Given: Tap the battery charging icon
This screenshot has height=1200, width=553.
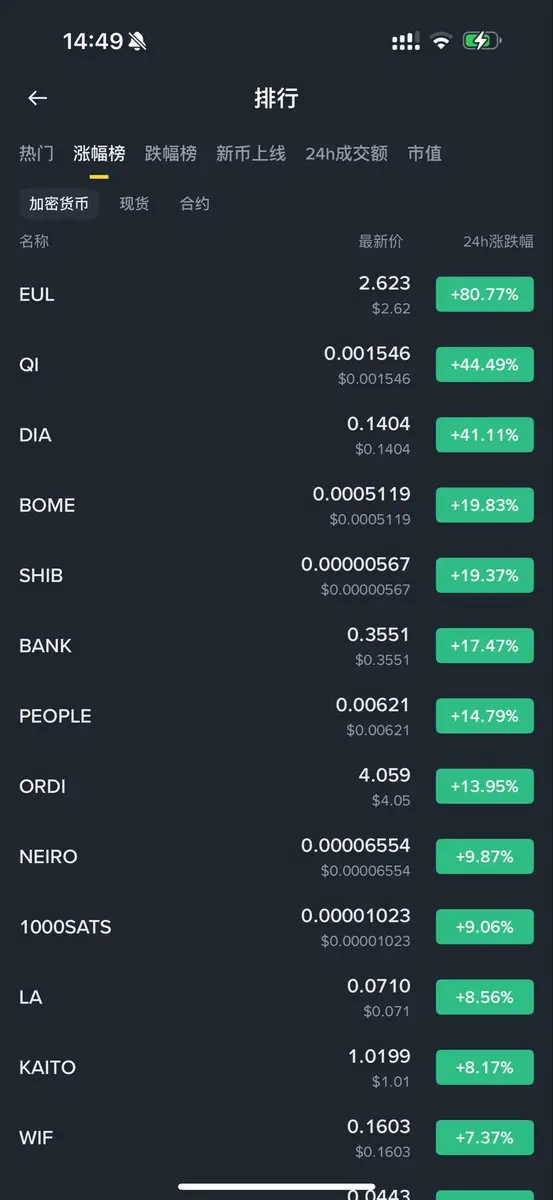Looking at the screenshot, I should coord(482,41).
